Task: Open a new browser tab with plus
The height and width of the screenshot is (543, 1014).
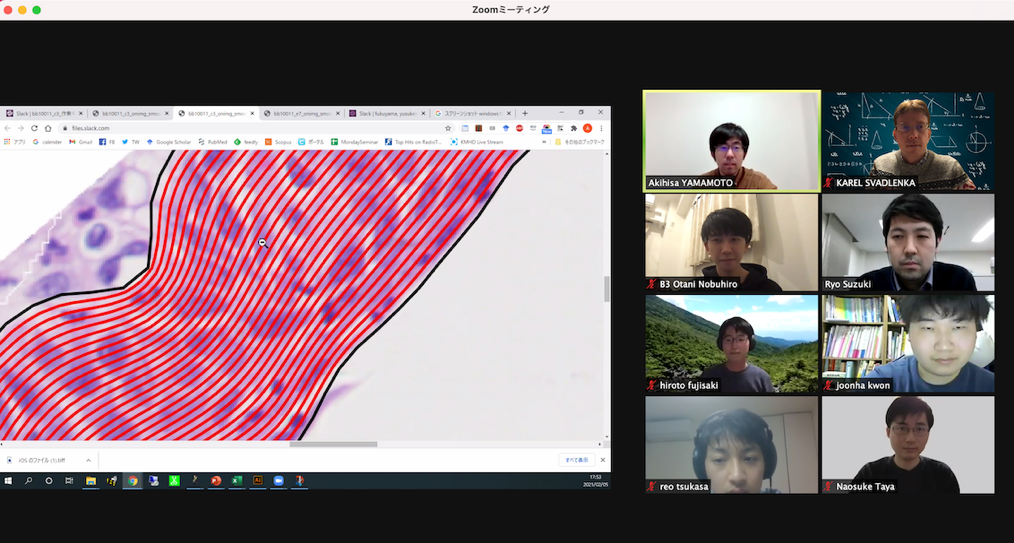Action: [524, 113]
